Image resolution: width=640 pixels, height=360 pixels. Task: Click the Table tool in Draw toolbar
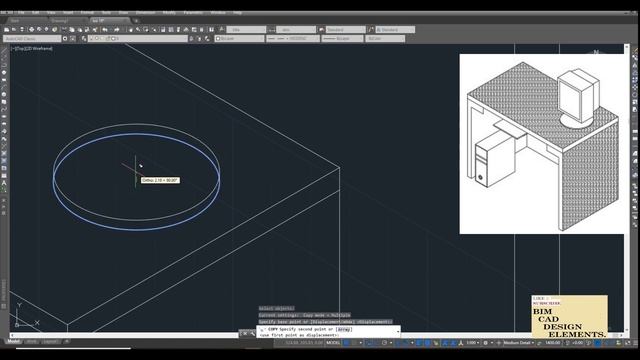point(4,176)
